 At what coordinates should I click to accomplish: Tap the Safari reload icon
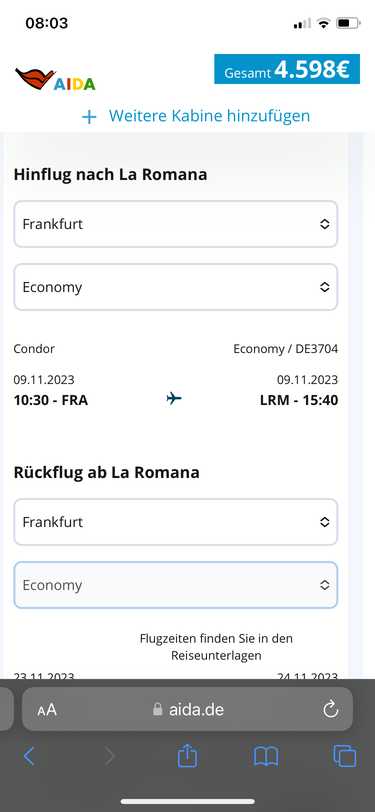click(330, 709)
